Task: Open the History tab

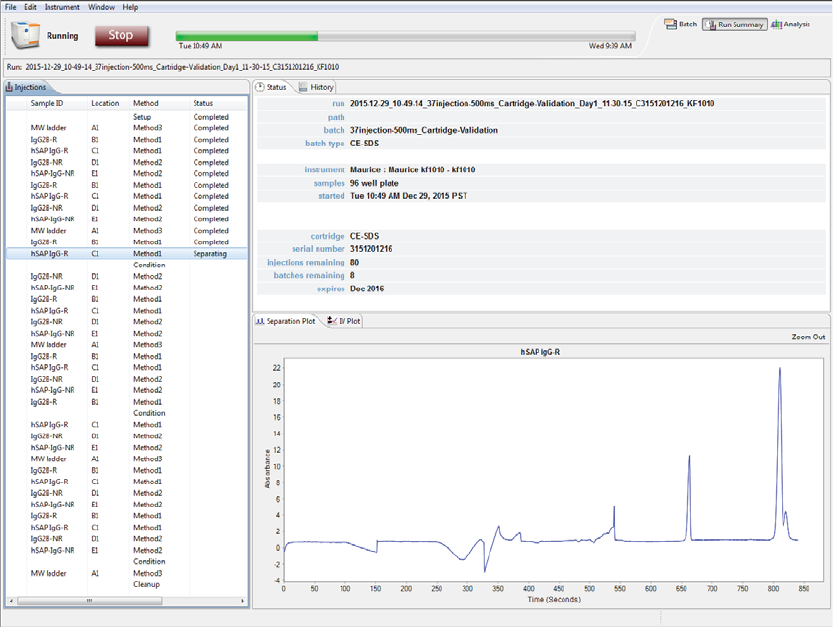Action: point(316,87)
